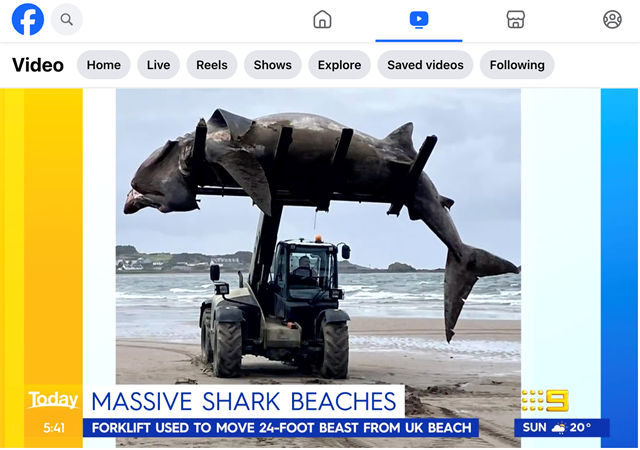Image resolution: width=640 pixels, height=450 pixels.
Task: Open Saved videos
Action: pyautogui.click(x=425, y=65)
